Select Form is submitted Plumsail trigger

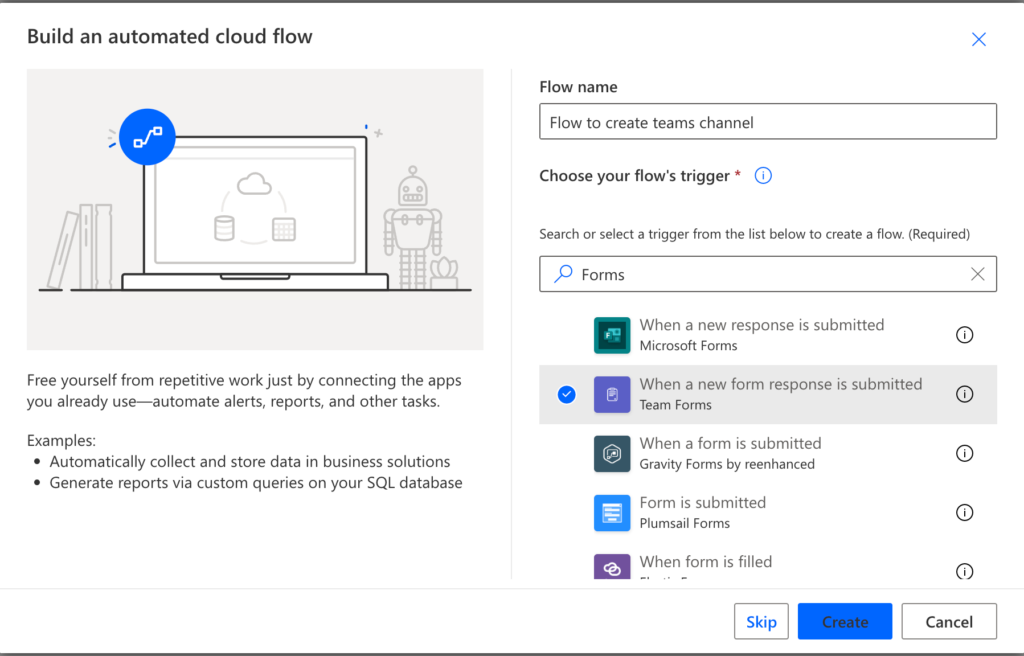pos(768,513)
